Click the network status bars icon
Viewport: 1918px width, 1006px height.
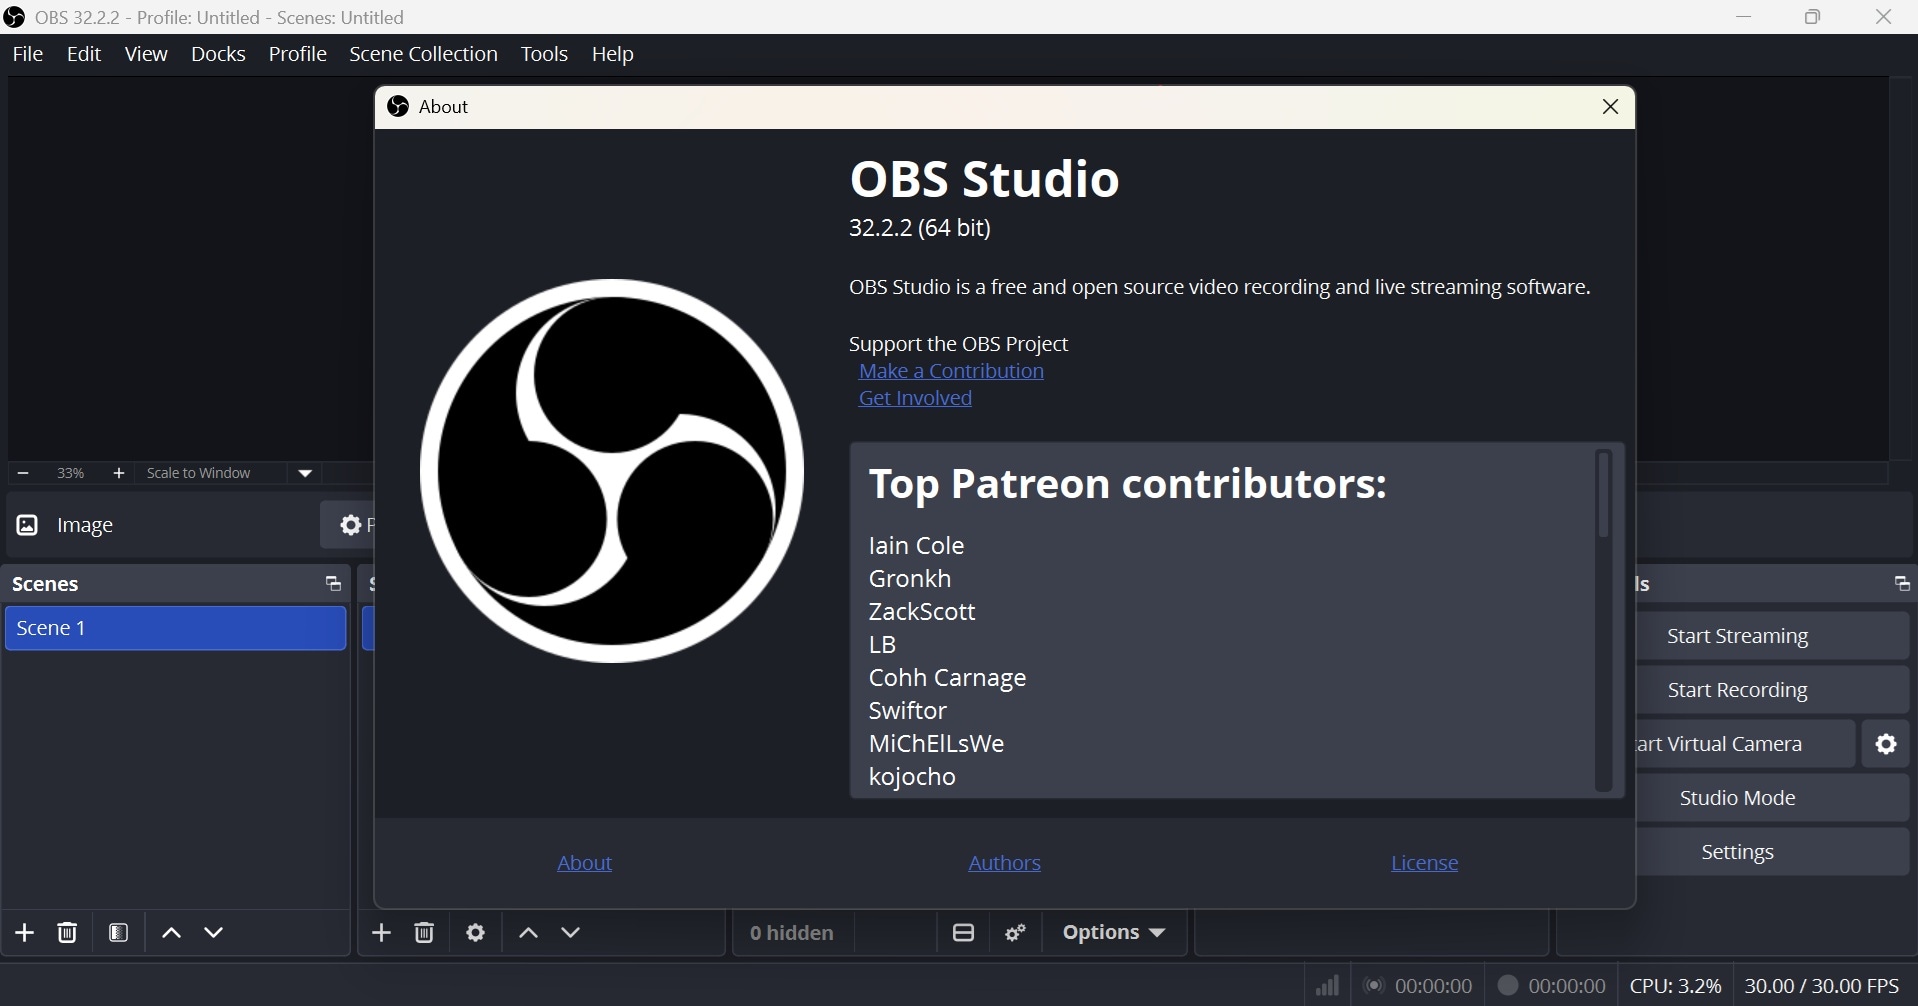tap(1327, 986)
